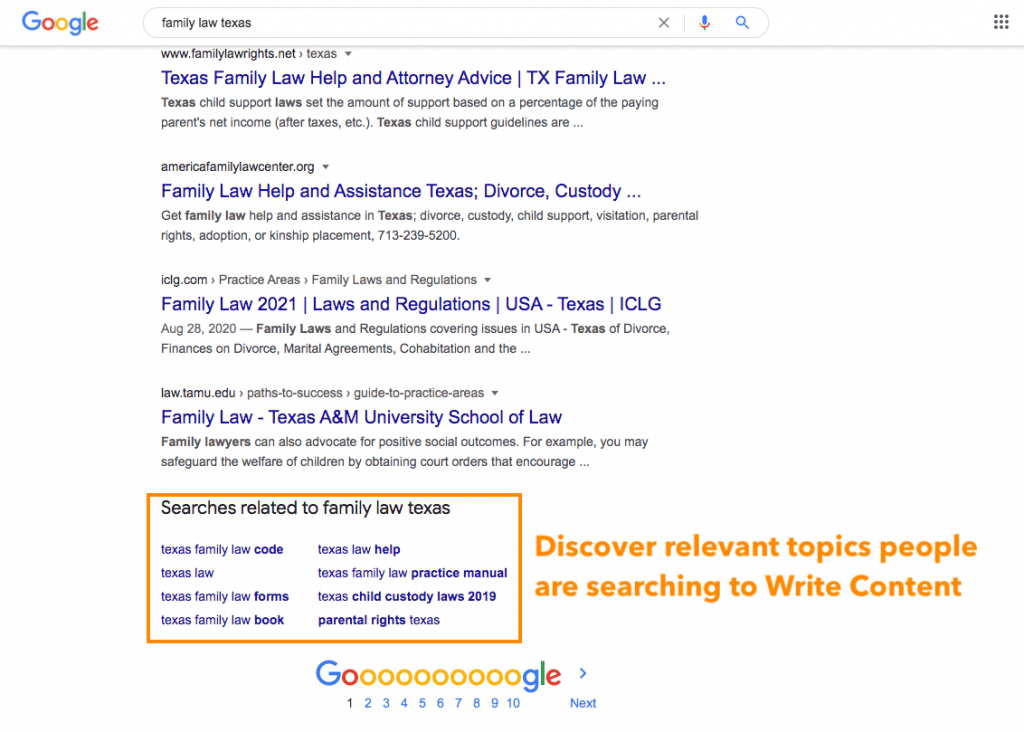Go to results page 7

[458, 703]
